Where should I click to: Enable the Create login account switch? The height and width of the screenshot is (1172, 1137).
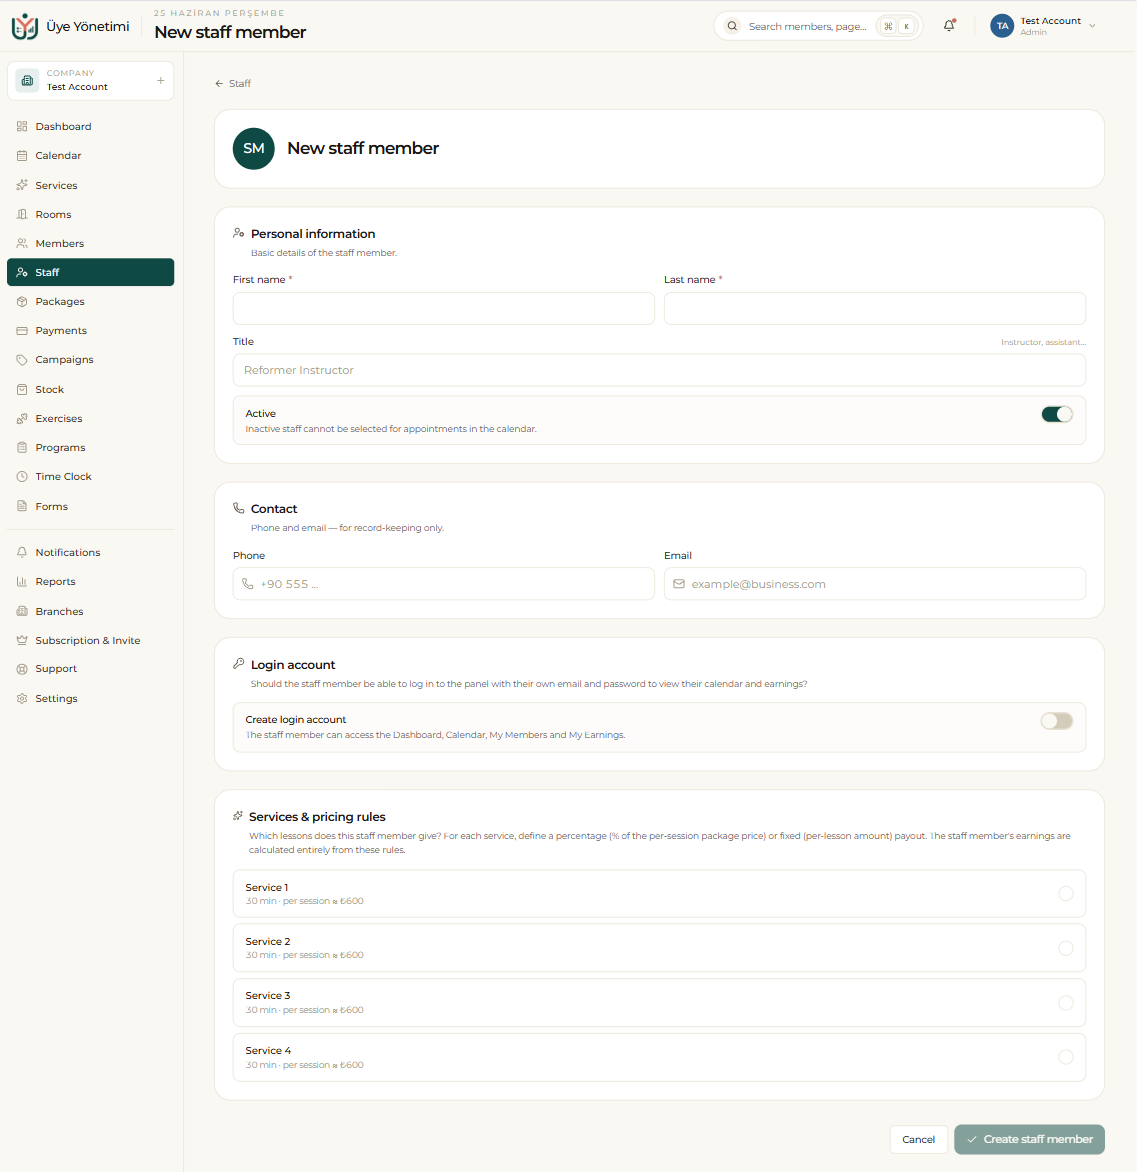click(x=1057, y=721)
